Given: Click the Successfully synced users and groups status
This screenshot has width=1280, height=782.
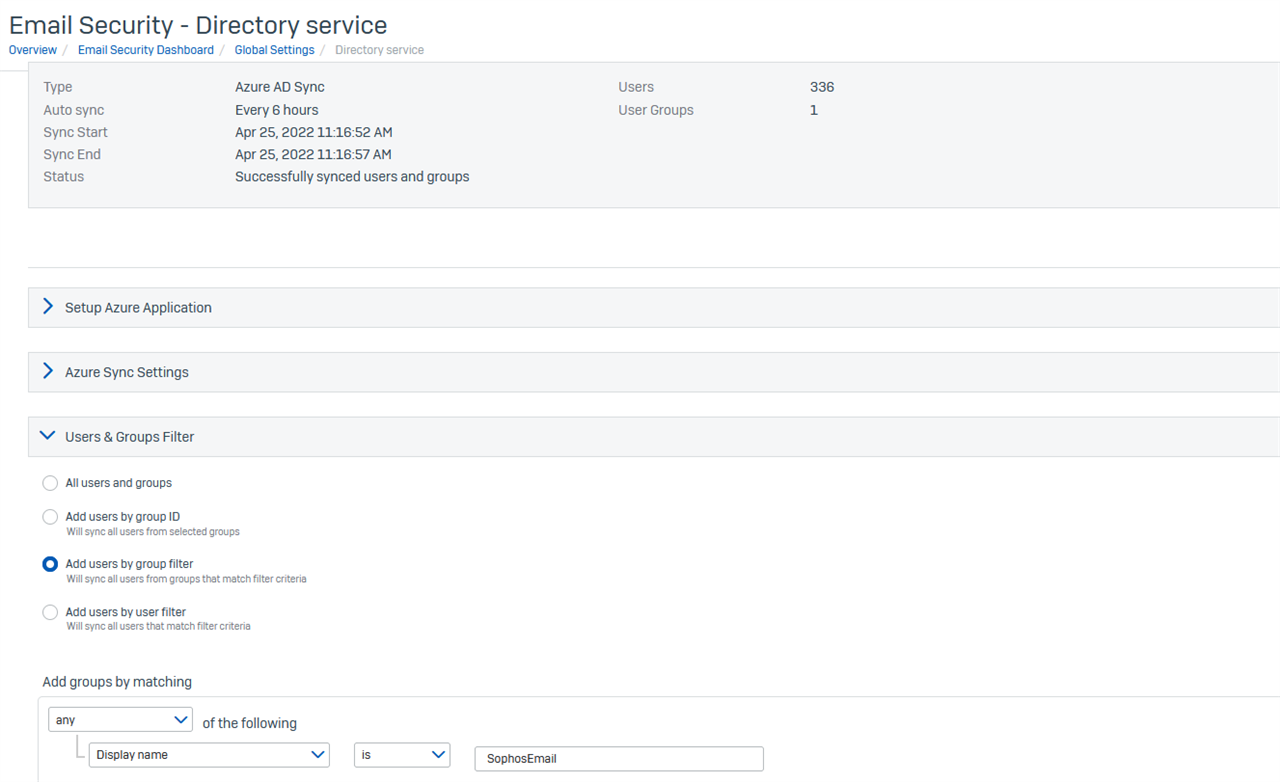Looking at the screenshot, I should pos(352,177).
